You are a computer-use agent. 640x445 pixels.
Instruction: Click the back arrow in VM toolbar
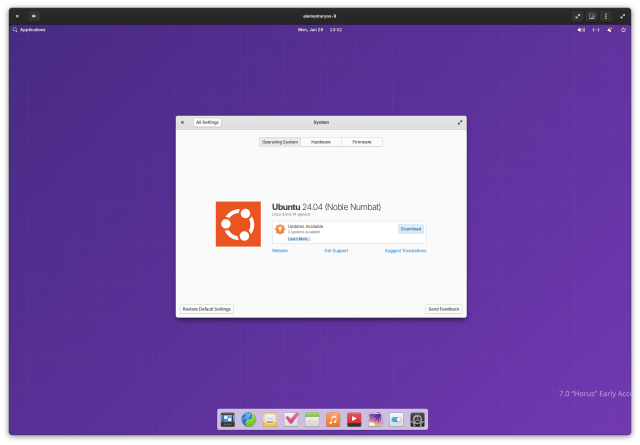[34, 16]
